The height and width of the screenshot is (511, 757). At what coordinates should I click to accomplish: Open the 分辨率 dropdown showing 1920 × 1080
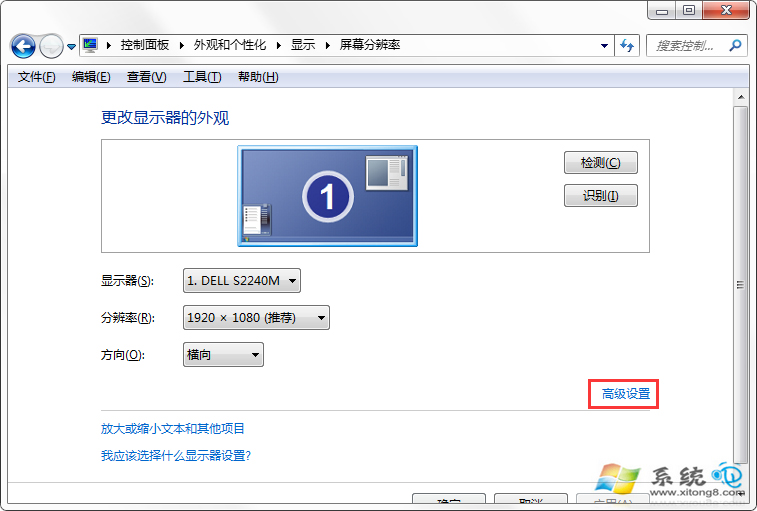(256, 318)
